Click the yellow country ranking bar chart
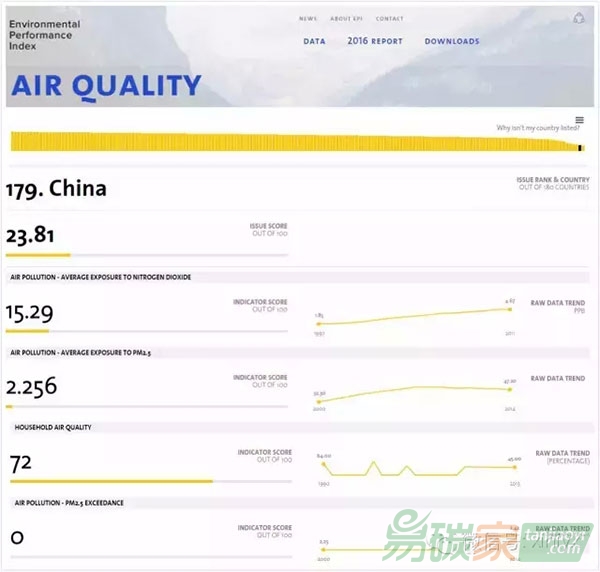600x572 pixels. [x=290, y=143]
